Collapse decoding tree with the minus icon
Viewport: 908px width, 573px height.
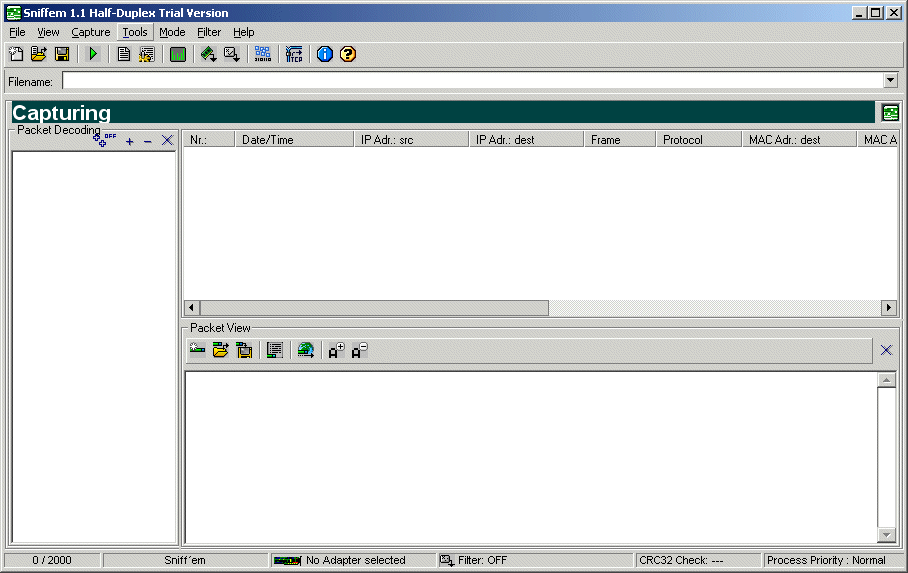(148, 141)
